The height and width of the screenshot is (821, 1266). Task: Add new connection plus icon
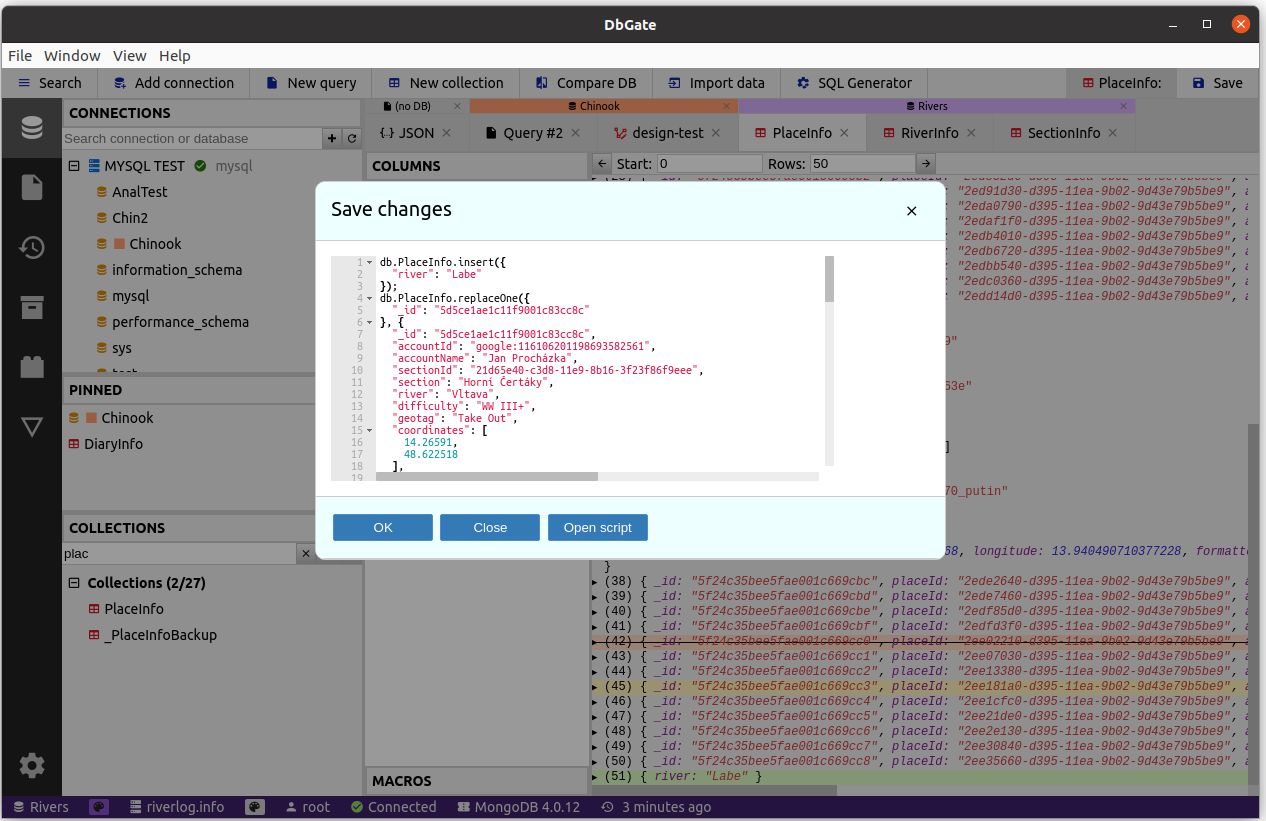point(332,138)
